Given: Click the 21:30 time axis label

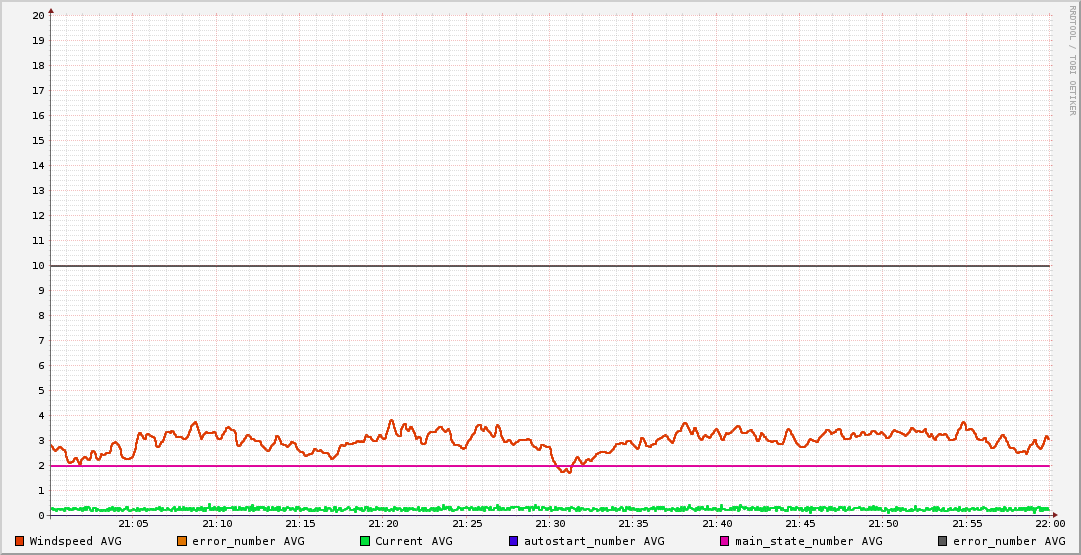Looking at the screenshot, I should [x=550, y=524].
